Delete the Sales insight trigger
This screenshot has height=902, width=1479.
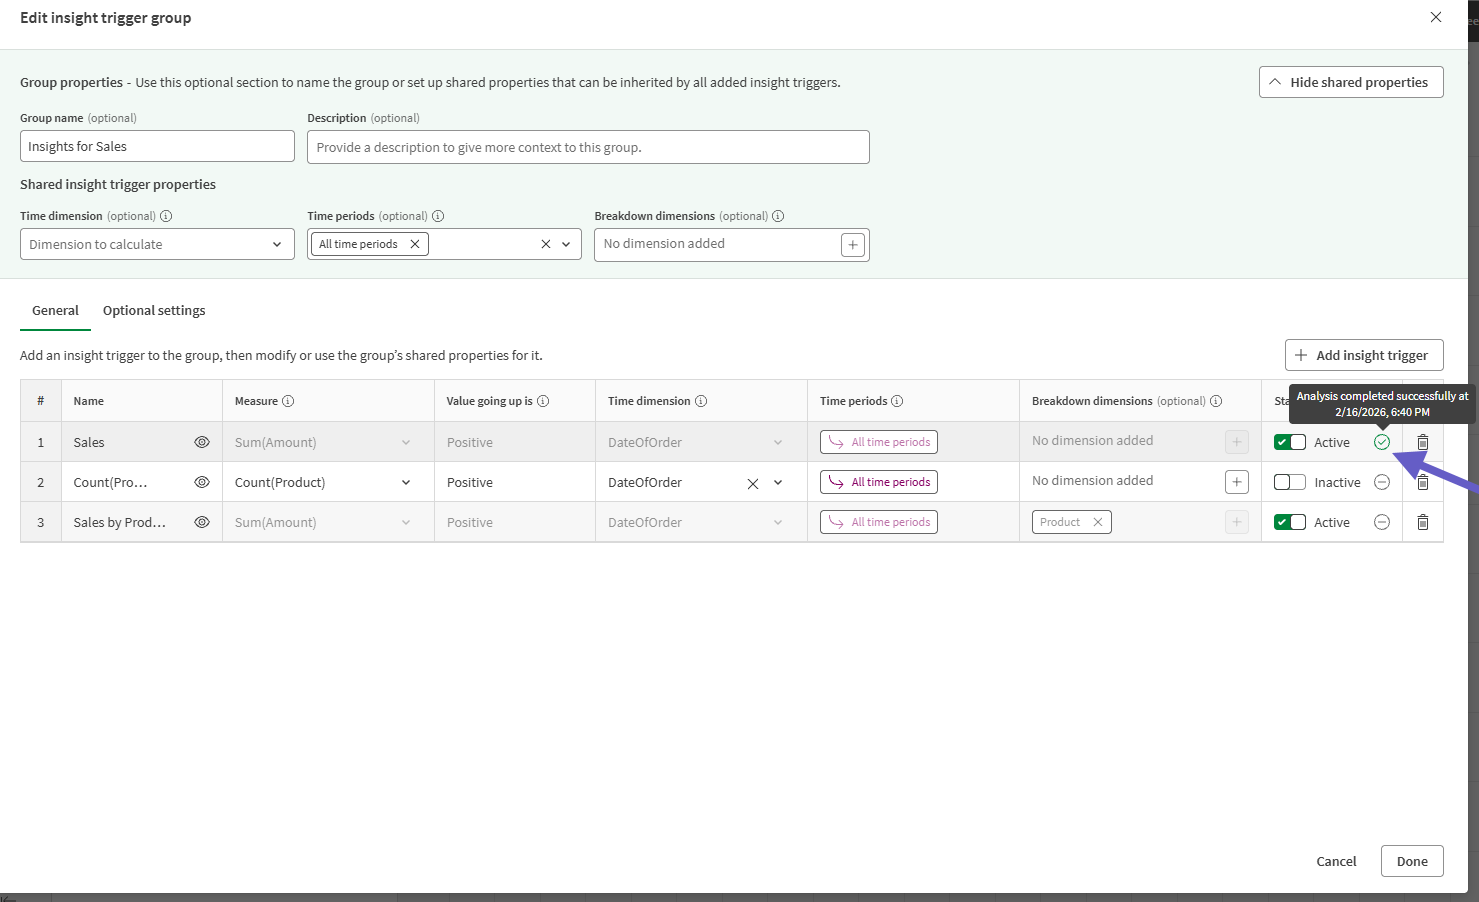click(x=1422, y=441)
